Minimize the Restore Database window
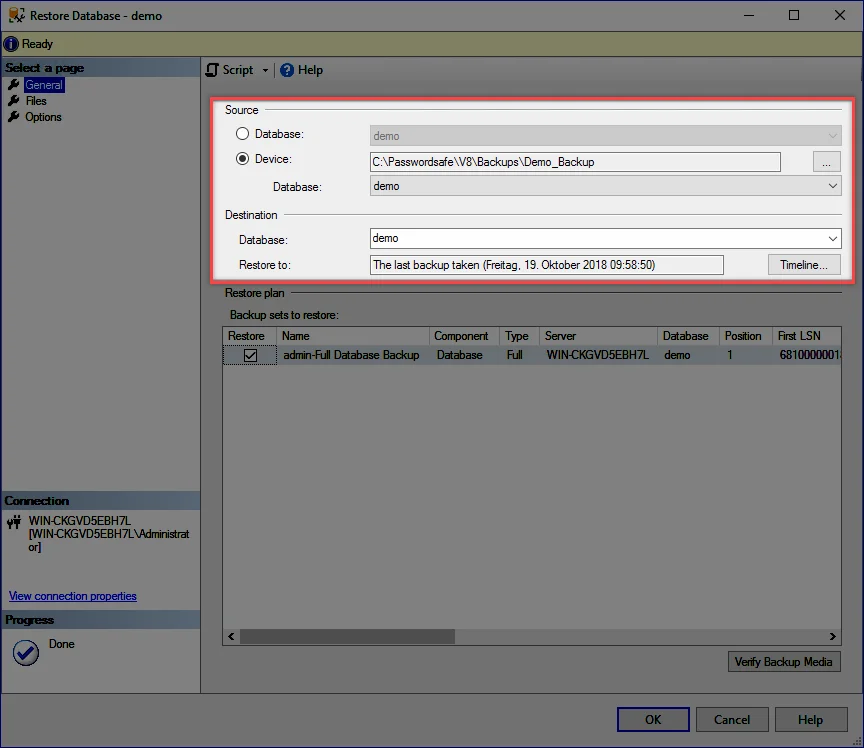Viewport: 864px width, 748px height. (x=749, y=15)
